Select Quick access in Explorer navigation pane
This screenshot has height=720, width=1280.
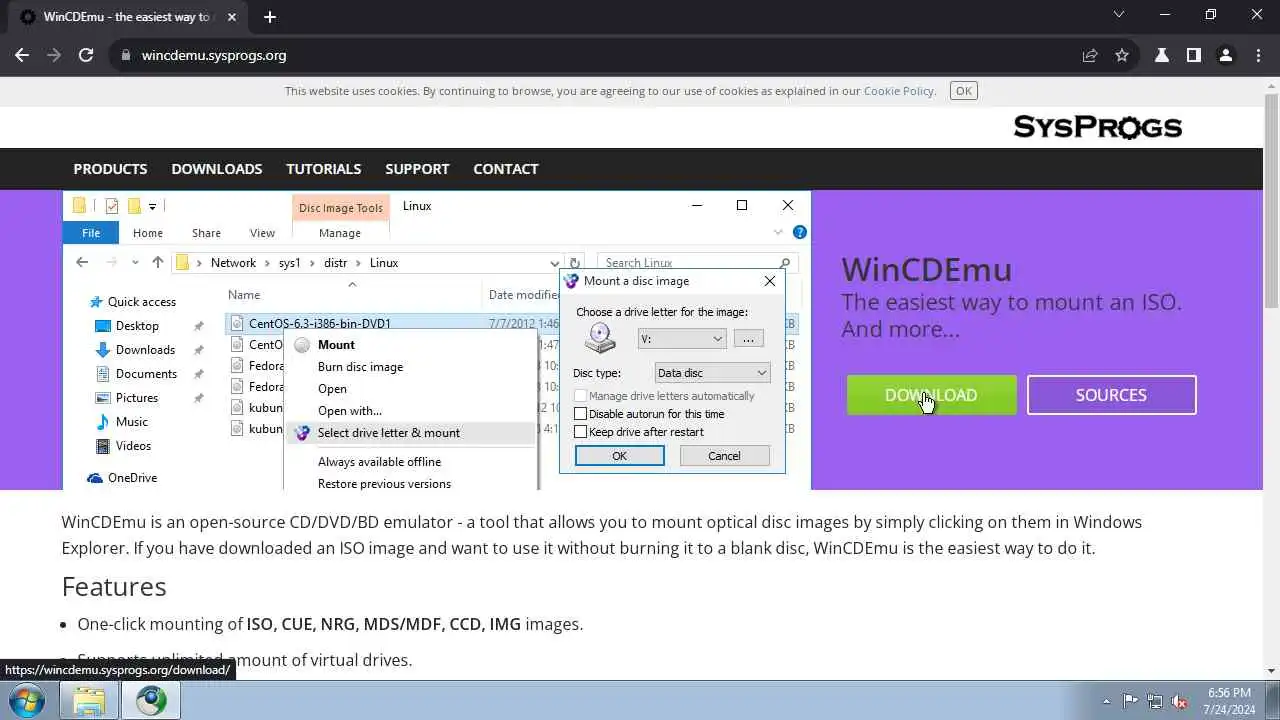142,302
